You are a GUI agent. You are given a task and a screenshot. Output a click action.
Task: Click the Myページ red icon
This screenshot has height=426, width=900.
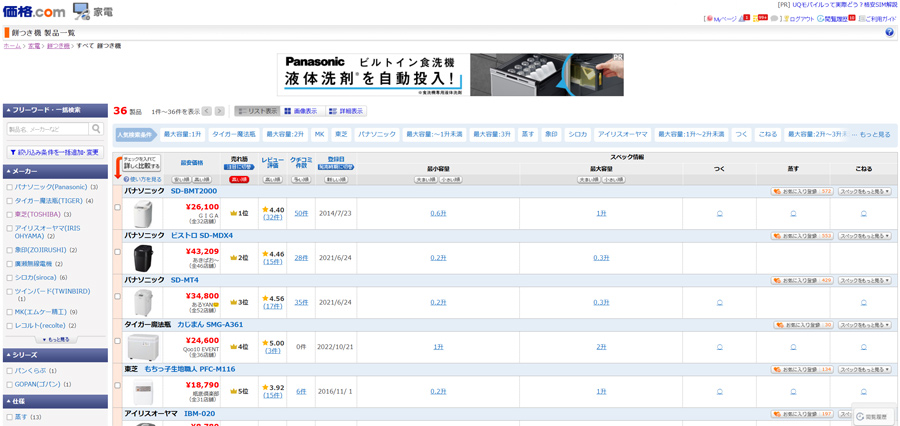(710, 19)
